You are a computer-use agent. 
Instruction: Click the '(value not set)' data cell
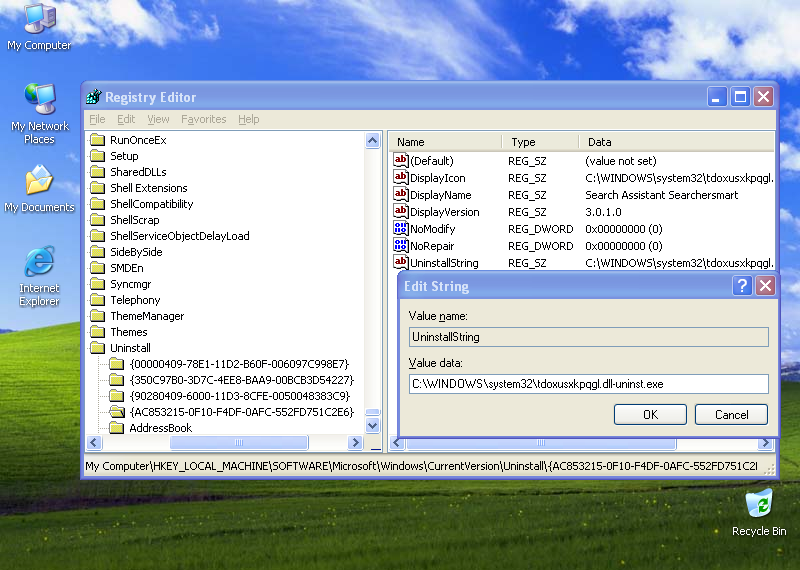point(620,161)
